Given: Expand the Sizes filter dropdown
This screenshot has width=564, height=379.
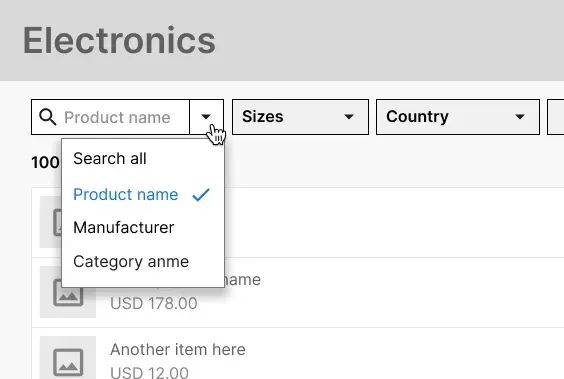Looking at the screenshot, I should 300,117.
